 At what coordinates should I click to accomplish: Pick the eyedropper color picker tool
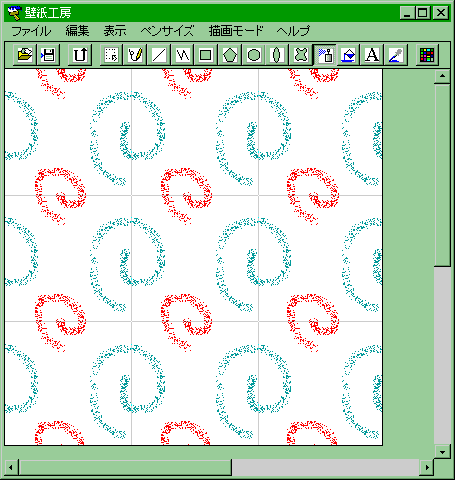(x=396, y=55)
